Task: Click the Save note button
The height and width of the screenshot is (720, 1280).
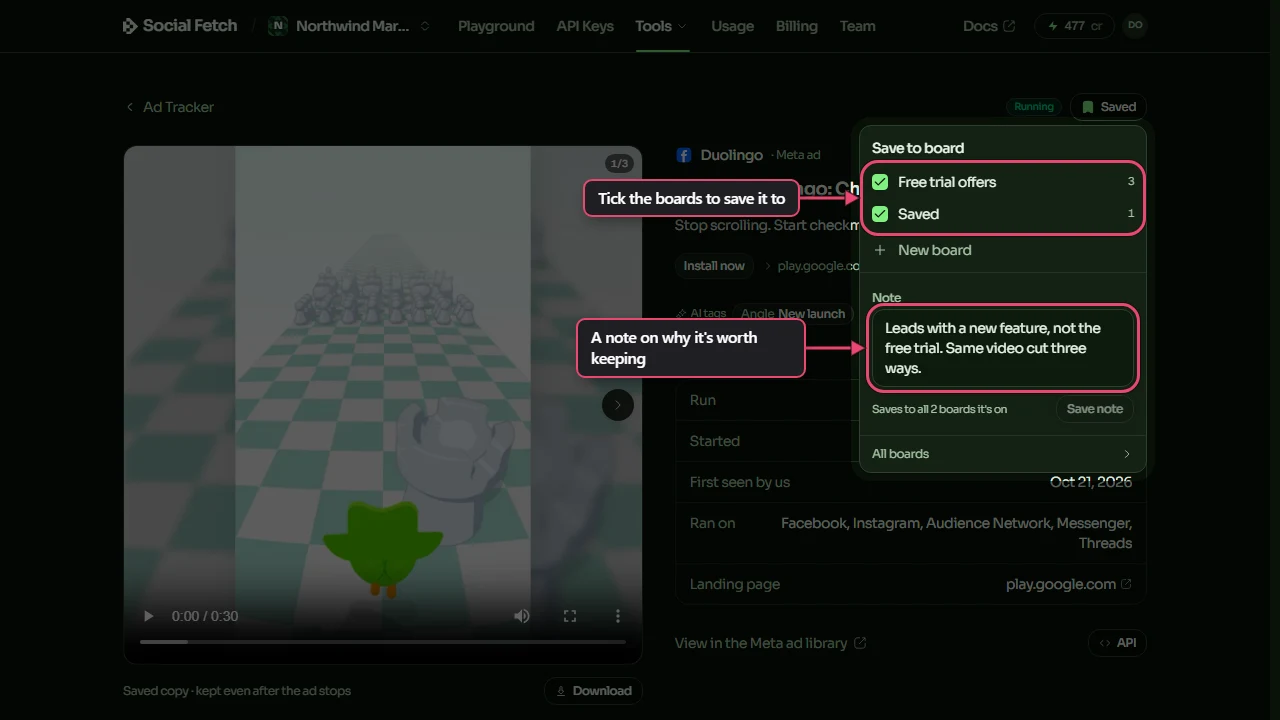Action: (1095, 409)
